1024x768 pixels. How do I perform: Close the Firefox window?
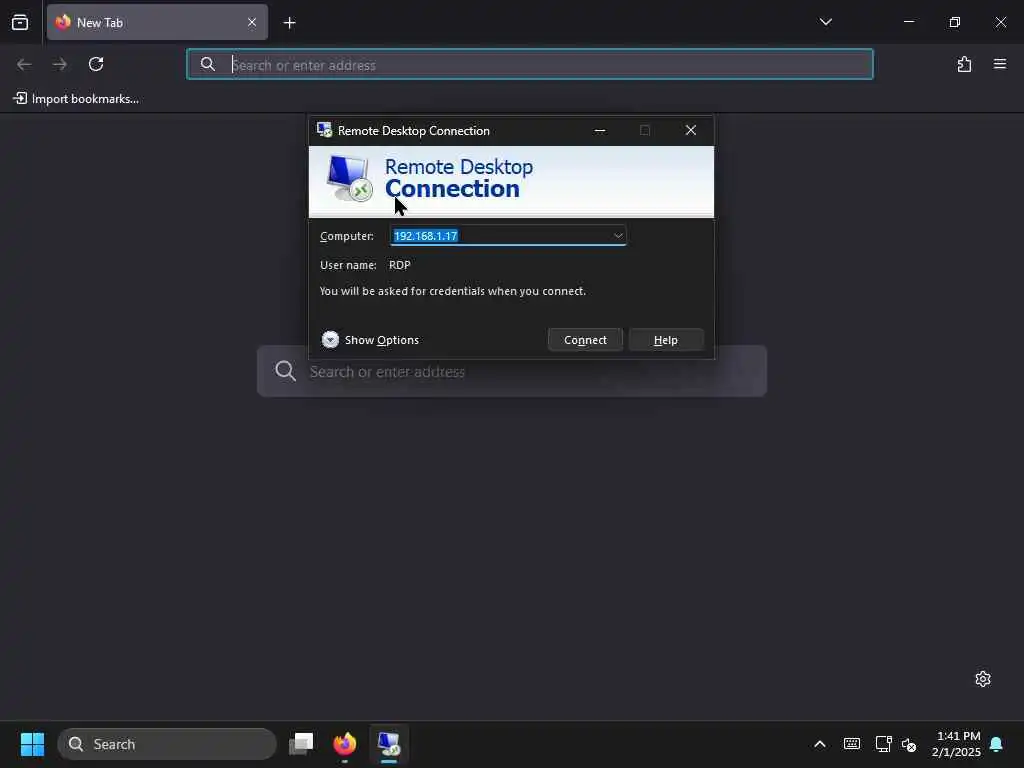click(x=1000, y=22)
